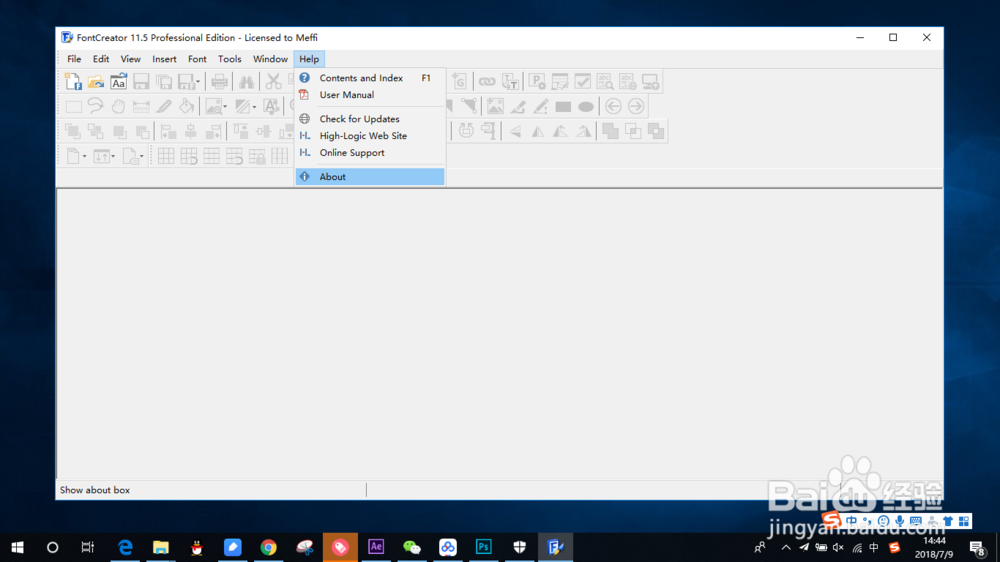Select the paint bucket tool
Screen dimensions: 1000x562
click(x=186, y=107)
